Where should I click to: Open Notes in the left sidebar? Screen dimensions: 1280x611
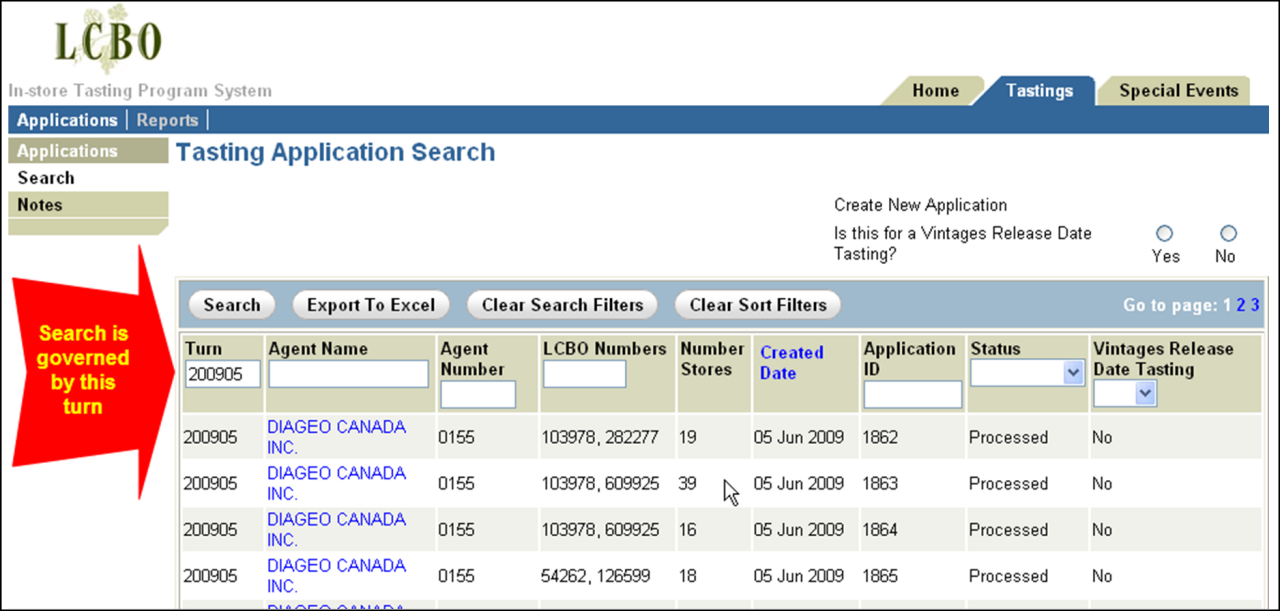click(x=88, y=205)
